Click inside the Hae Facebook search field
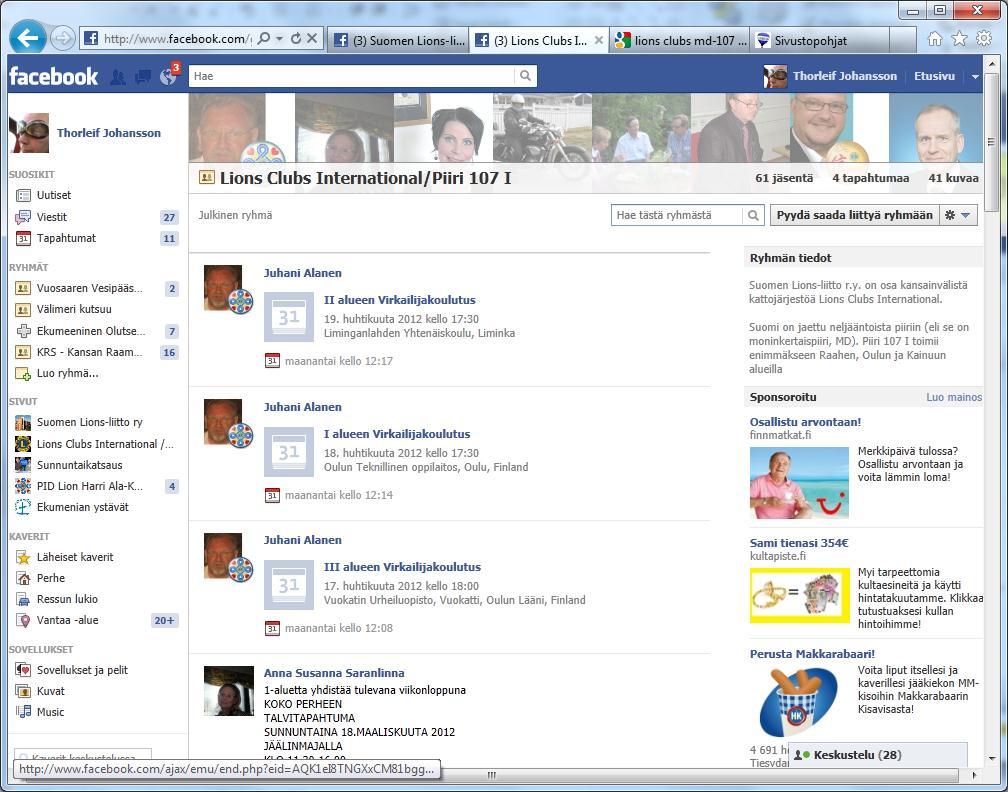The width and height of the screenshot is (1008, 792). [352, 76]
